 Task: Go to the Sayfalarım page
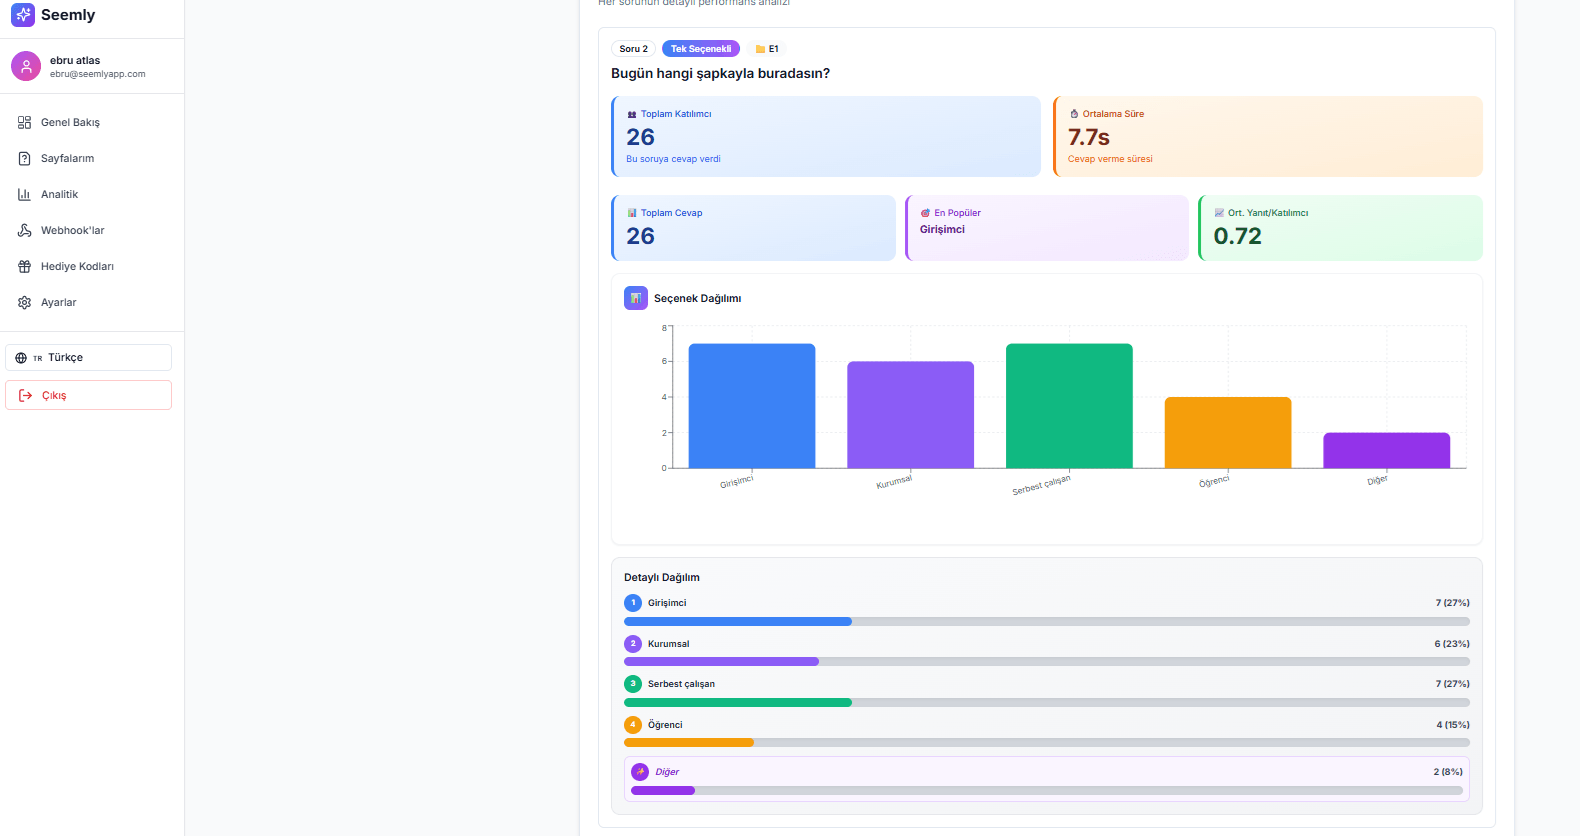67,159
